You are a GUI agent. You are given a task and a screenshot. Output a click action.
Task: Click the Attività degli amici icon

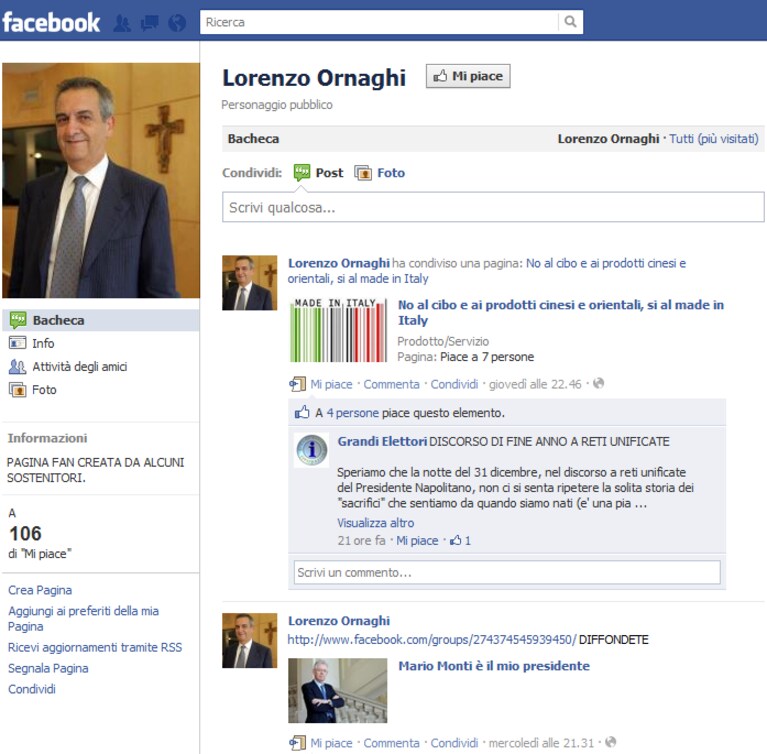(x=18, y=366)
